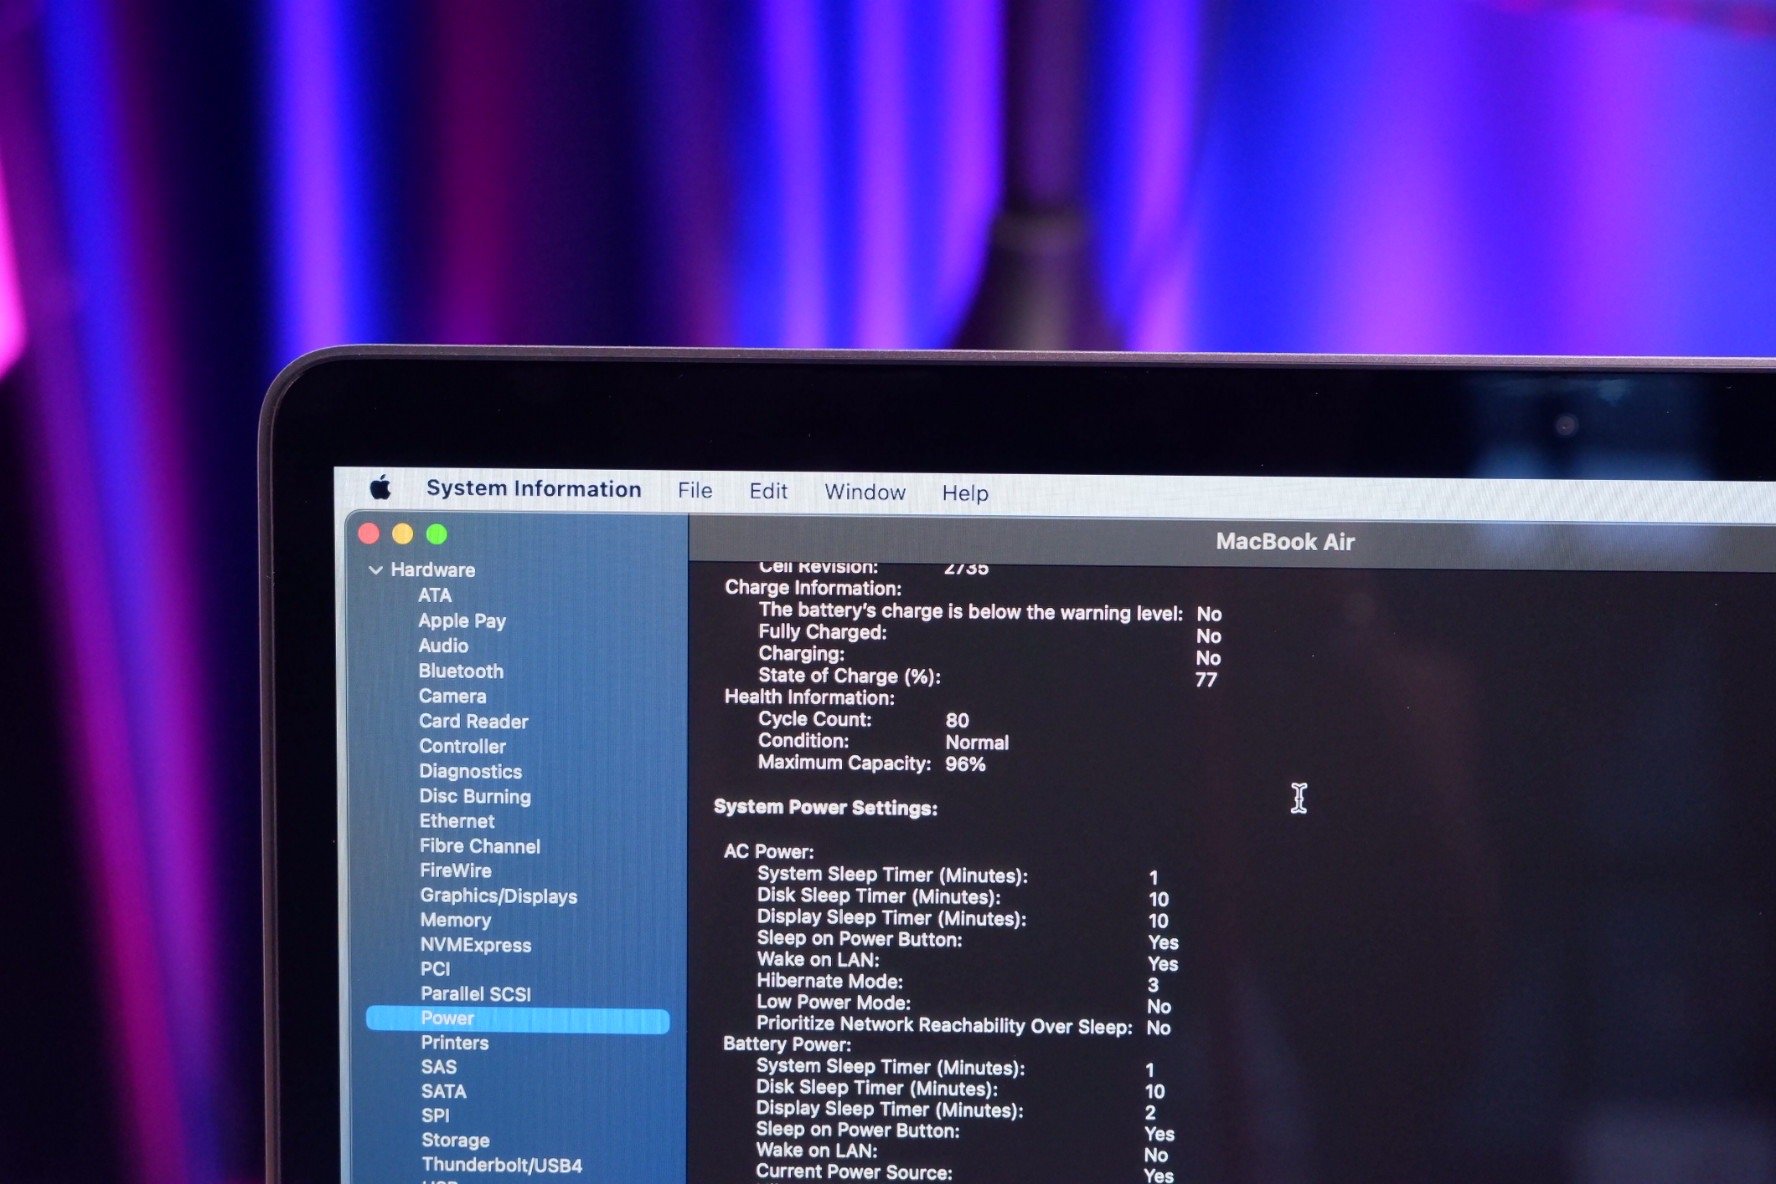Click the Battery Power heading
1776x1184 pixels.
(x=787, y=1044)
